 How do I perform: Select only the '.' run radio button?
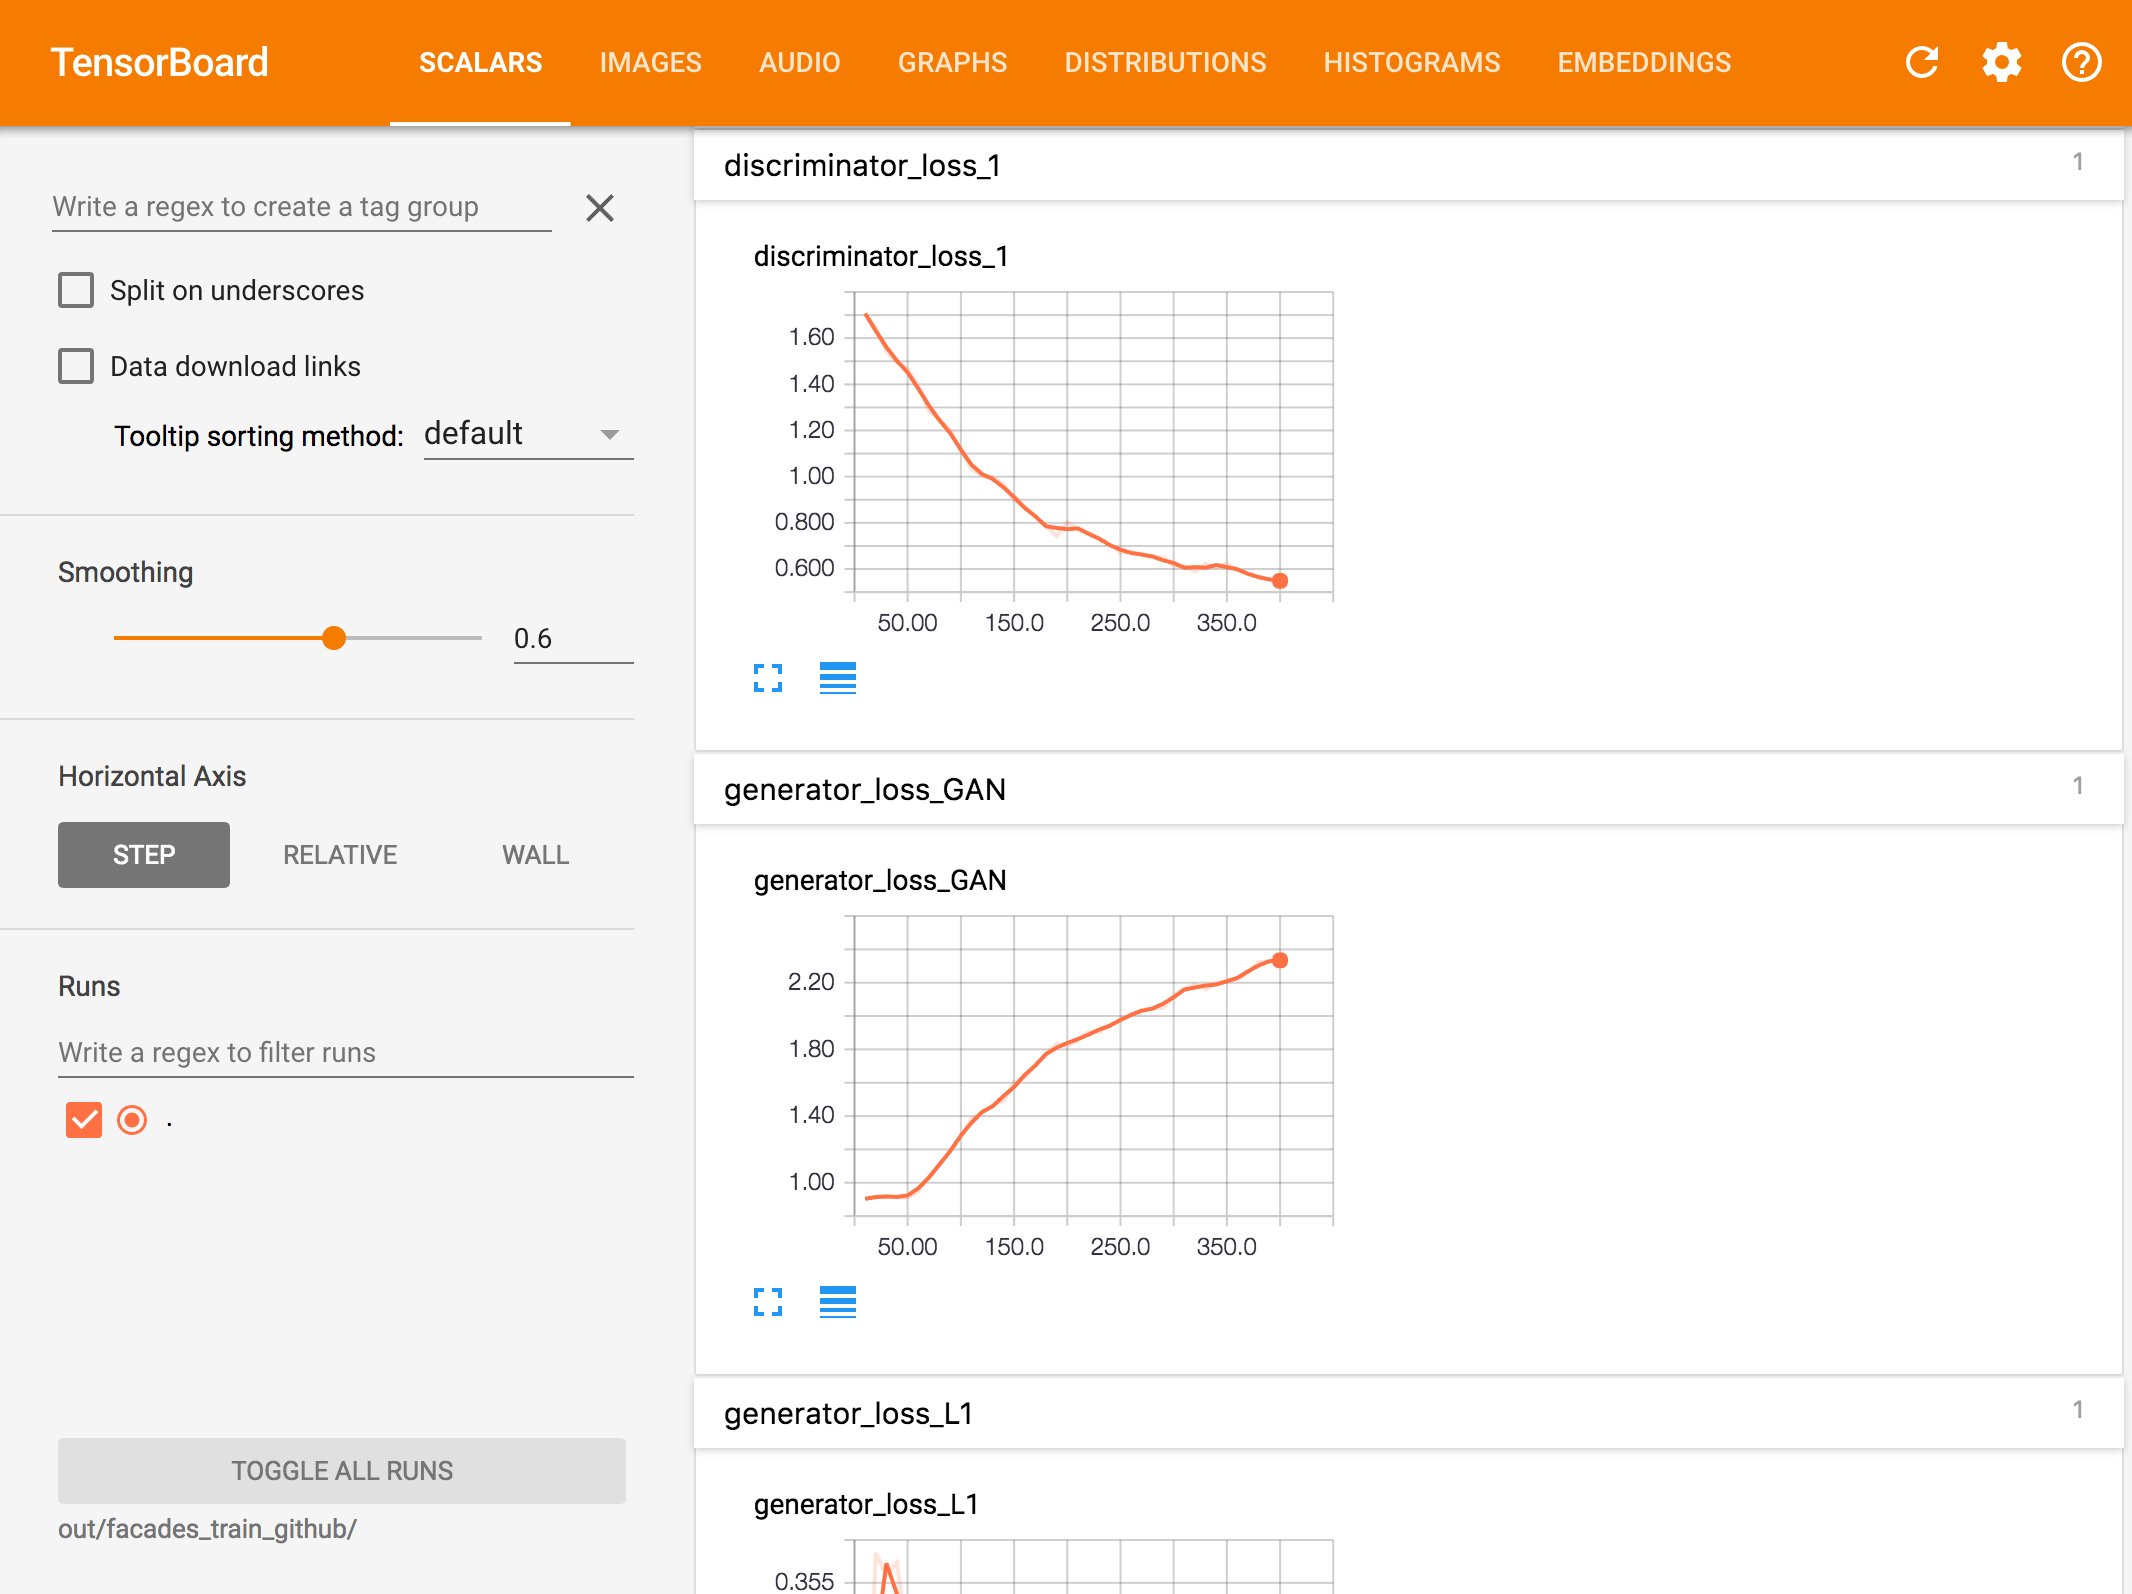click(132, 1120)
